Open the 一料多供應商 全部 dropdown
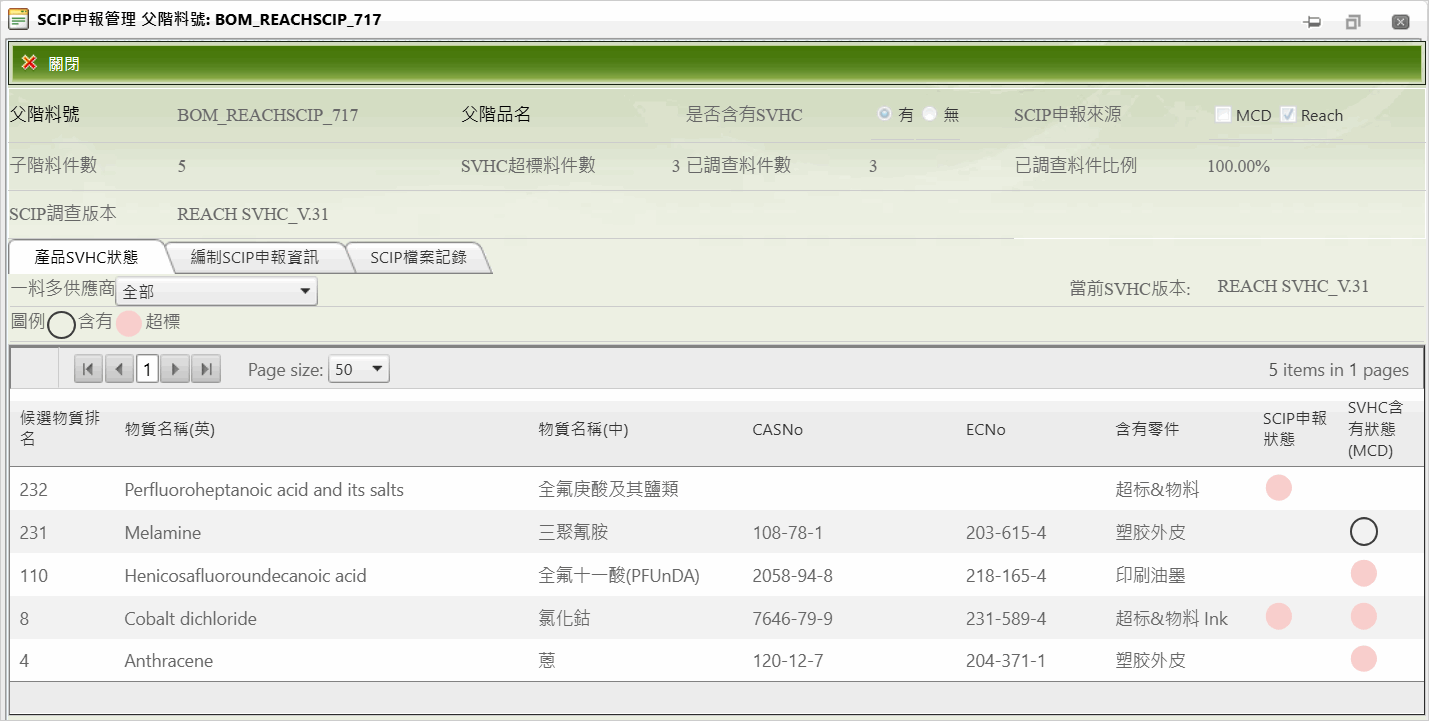 [x=217, y=292]
